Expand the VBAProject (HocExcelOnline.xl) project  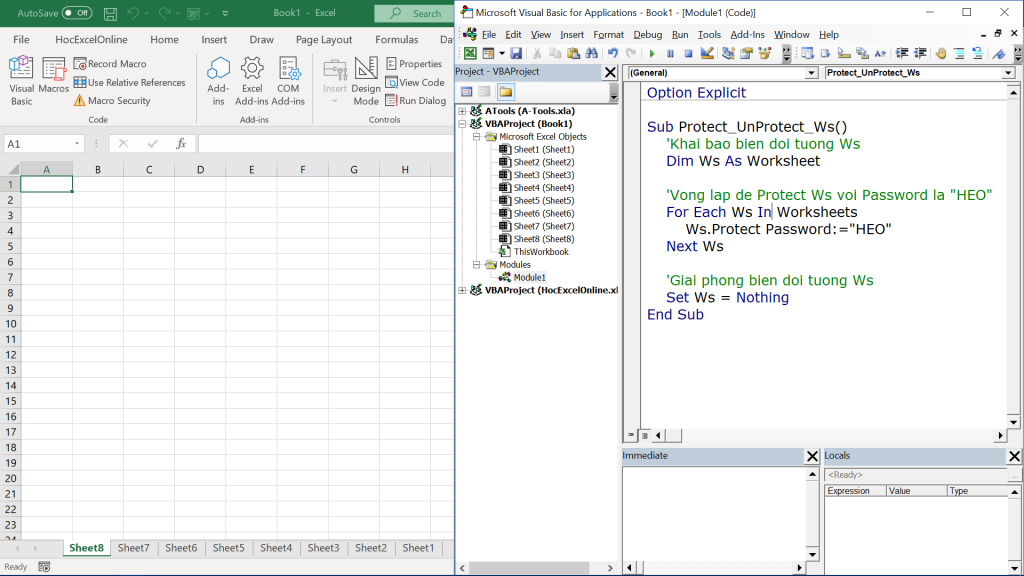click(x=461, y=289)
